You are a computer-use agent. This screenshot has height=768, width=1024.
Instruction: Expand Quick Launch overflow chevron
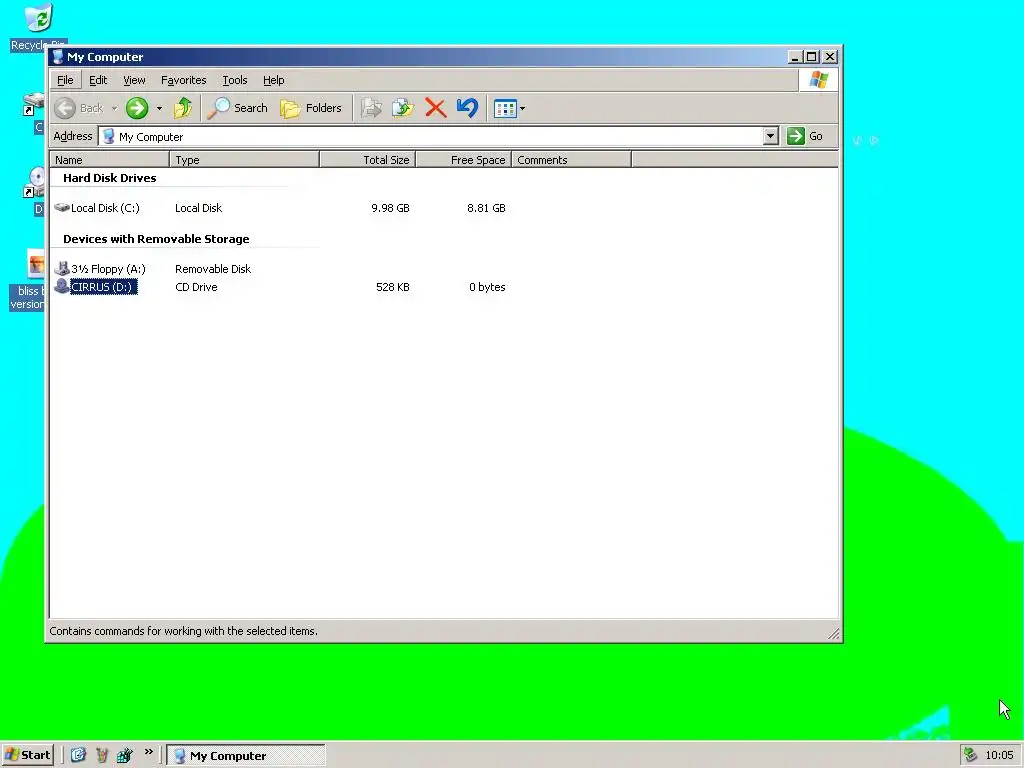[149, 752]
